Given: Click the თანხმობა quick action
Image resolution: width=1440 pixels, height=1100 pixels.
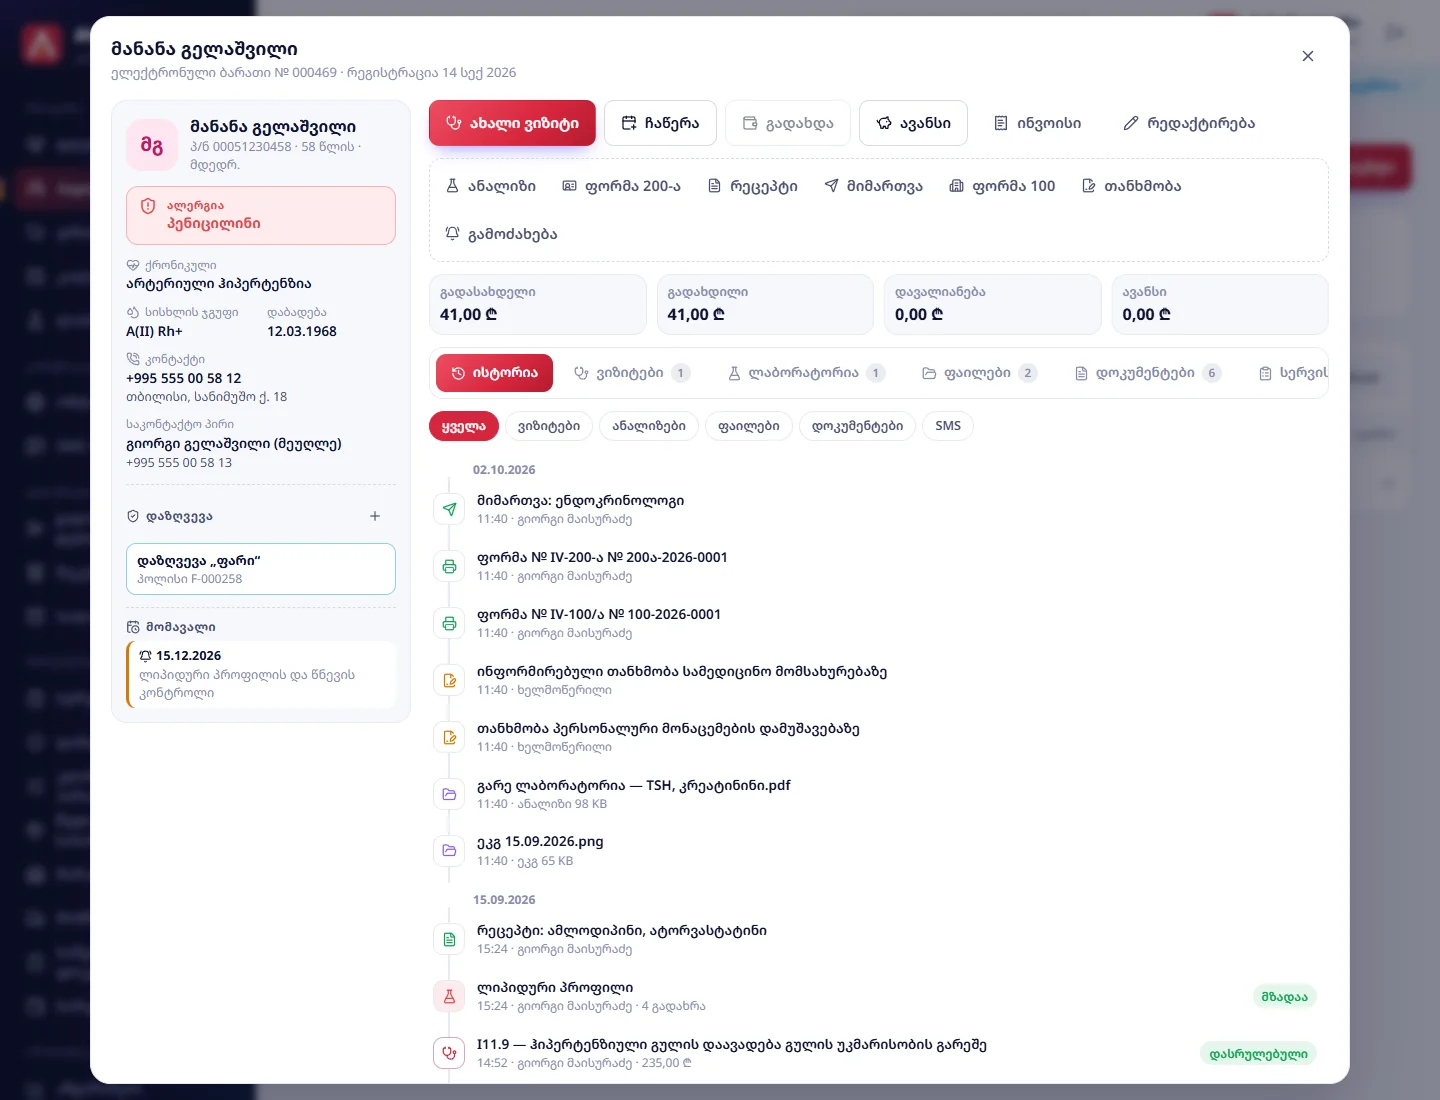Looking at the screenshot, I should [1132, 186].
